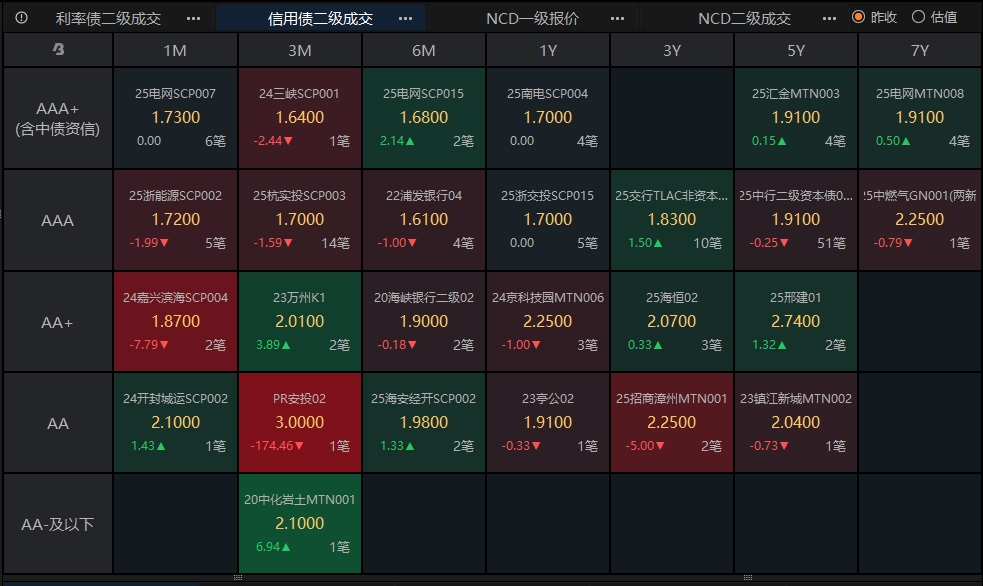Open the more options menu for 利率债二级成交
The width and height of the screenshot is (983, 586).
[194, 18]
